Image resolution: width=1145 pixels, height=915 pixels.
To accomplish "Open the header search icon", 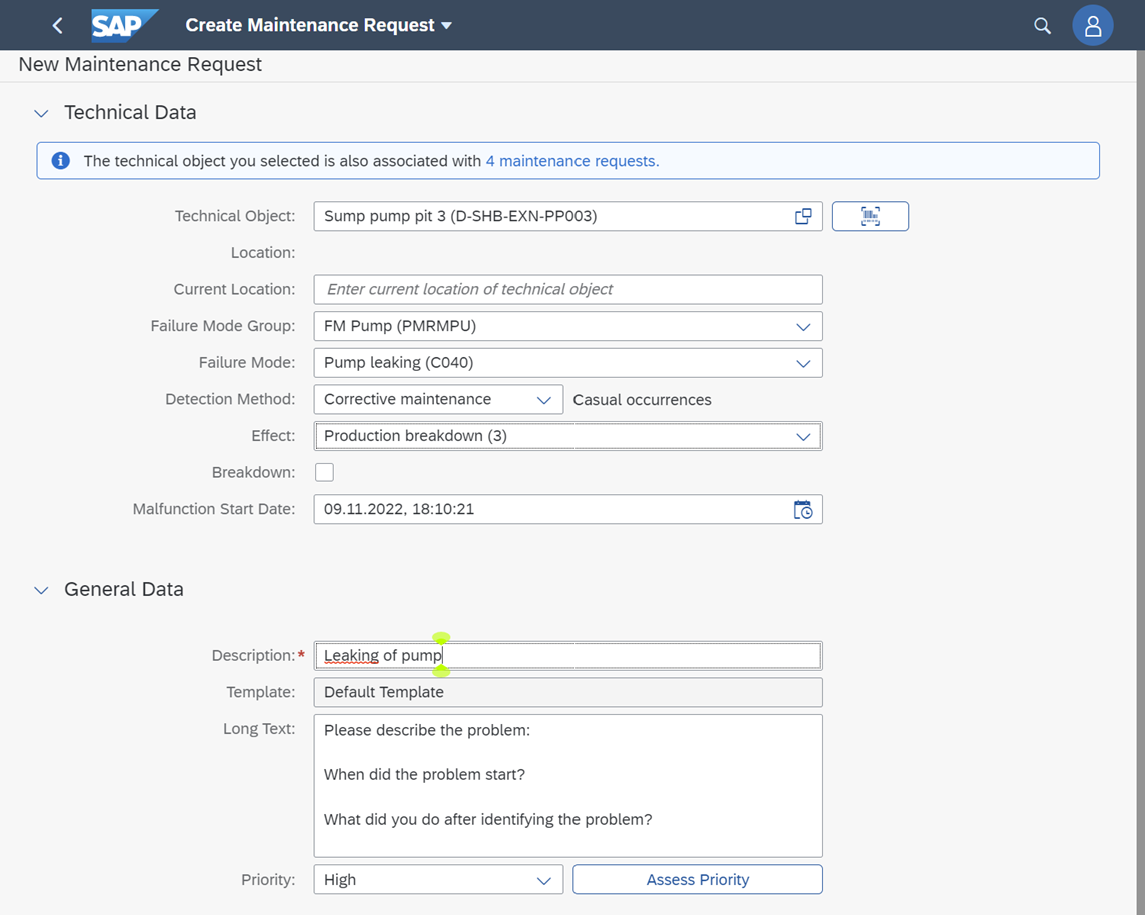I will 1042,26.
